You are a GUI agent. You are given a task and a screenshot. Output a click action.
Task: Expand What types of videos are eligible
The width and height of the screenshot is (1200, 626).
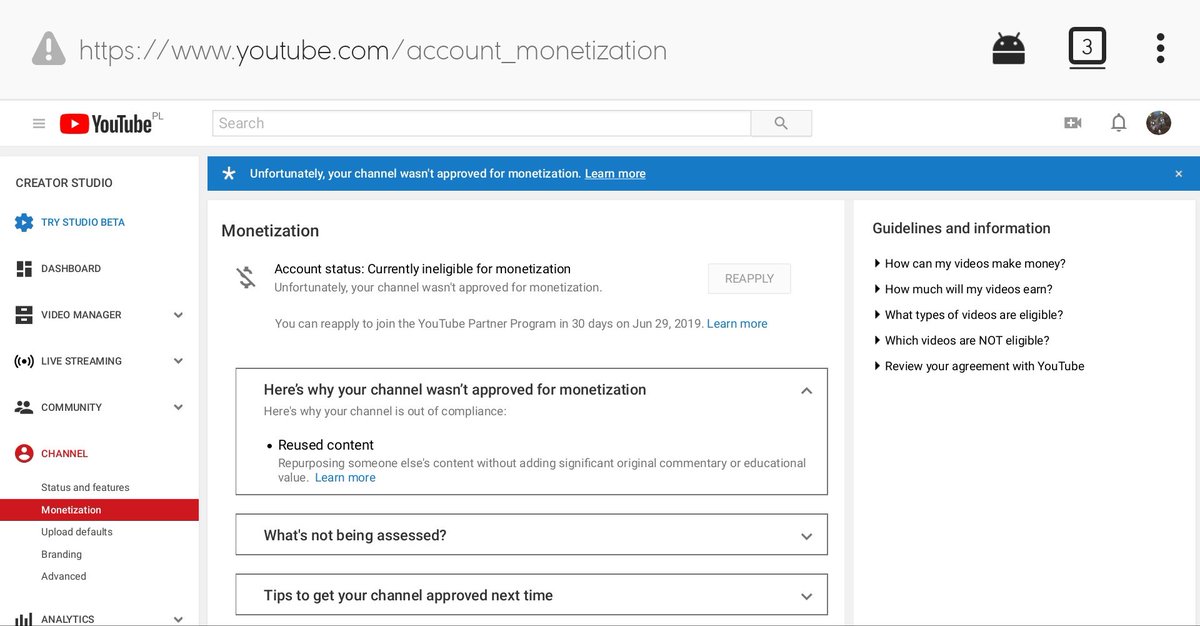pos(968,315)
